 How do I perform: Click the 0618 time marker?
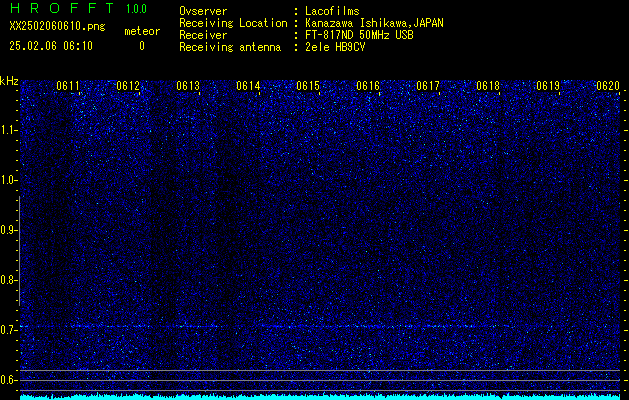[488, 86]
